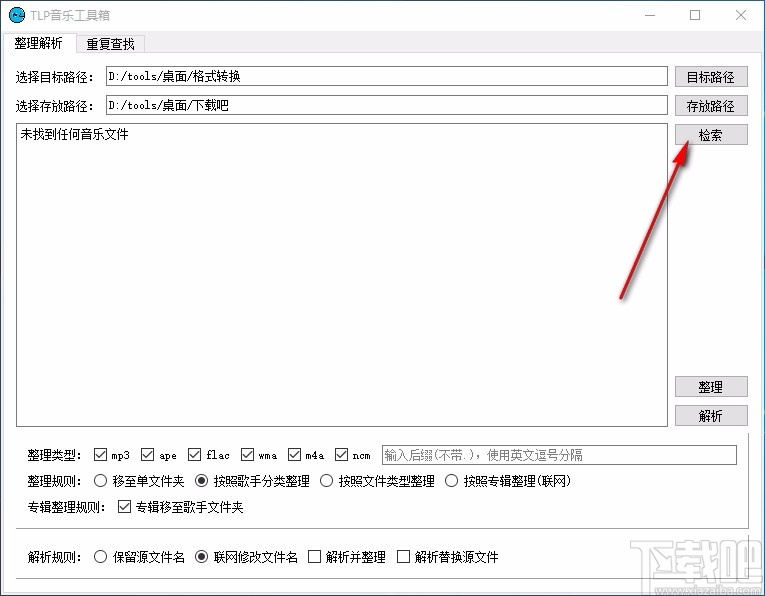Image resolution: width=765 pixels, height=596 pixels.
Task: Click the TLP音乐工具箱 app icon
Action: [x=16, y=15]
